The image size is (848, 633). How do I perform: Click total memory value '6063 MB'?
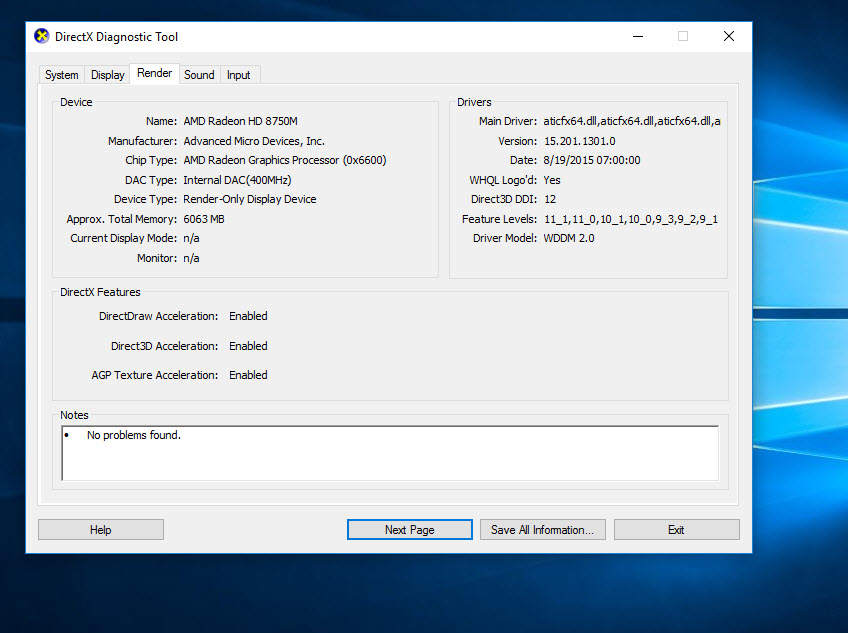coord(204,219)
